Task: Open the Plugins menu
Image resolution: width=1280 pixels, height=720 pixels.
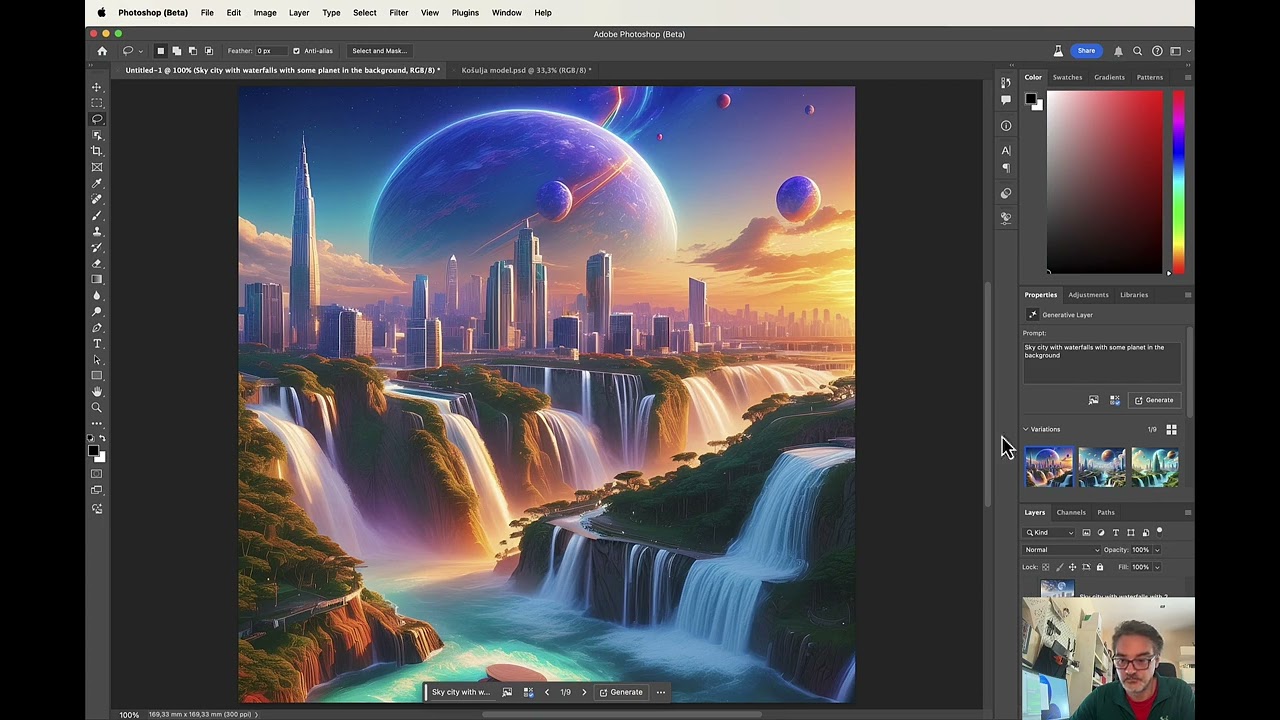Action: [465, 12]
